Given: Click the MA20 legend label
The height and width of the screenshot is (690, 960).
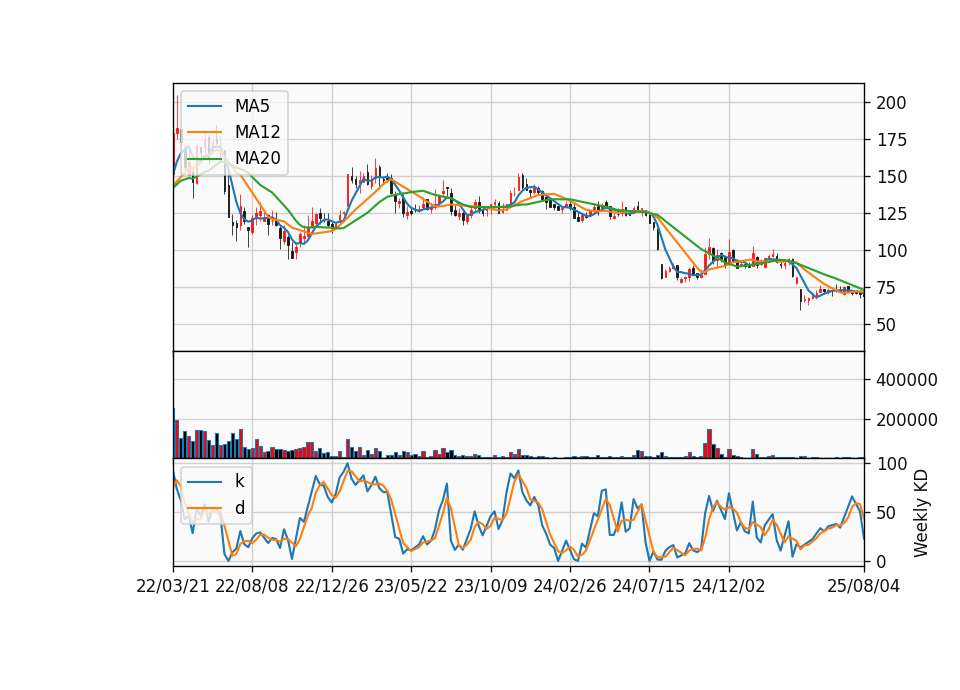Looking at the screenshot, I should point(257,158).
